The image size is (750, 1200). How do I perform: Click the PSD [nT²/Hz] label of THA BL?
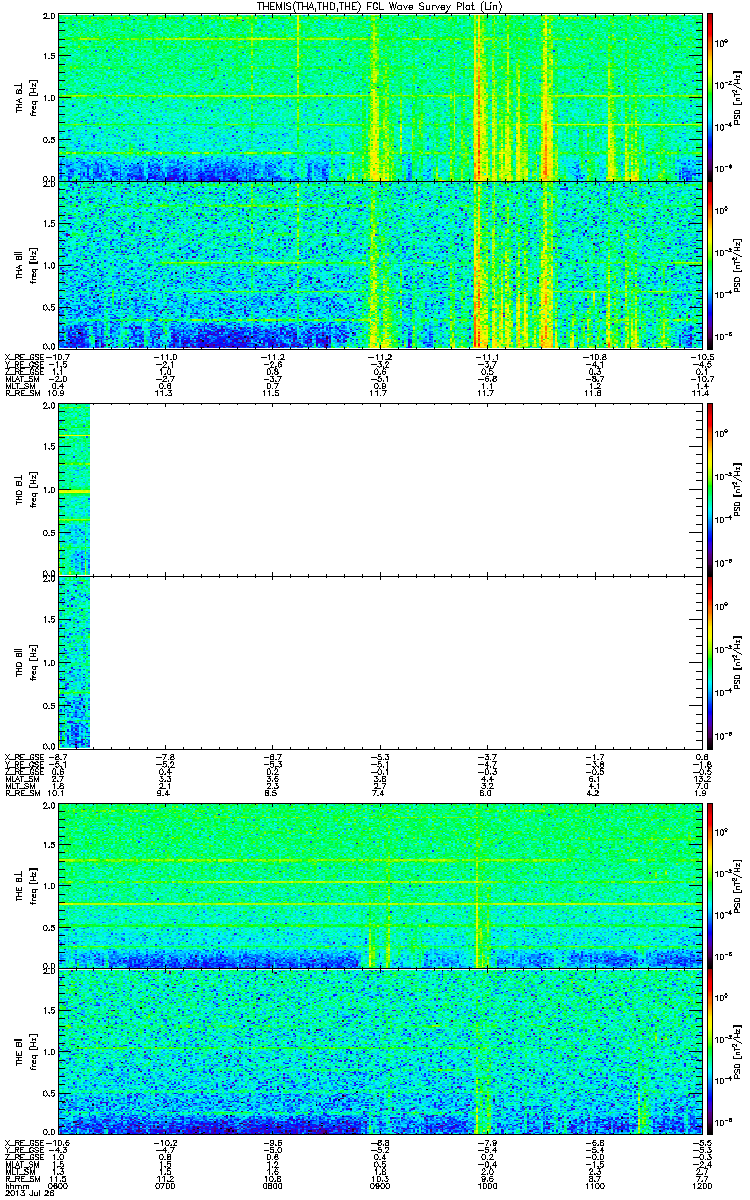click(738, 97)
